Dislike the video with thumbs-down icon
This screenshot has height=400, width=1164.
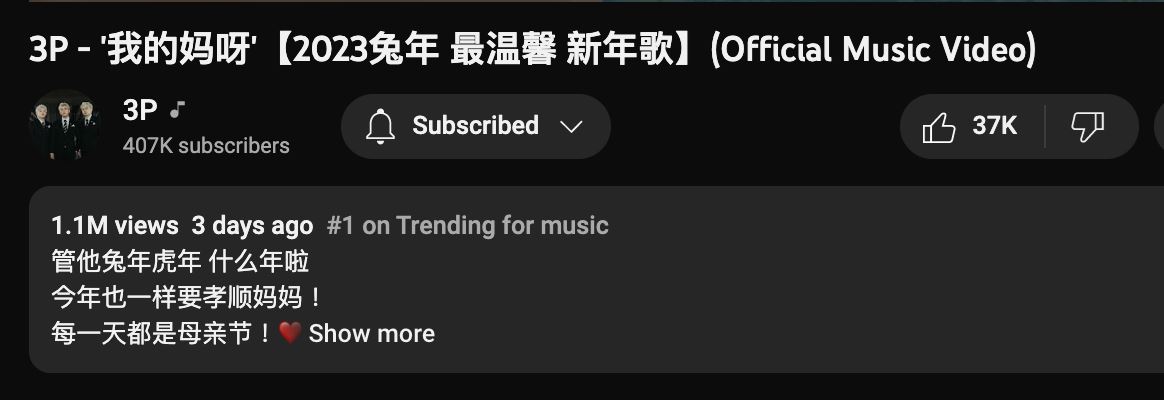coord(1088,127)
